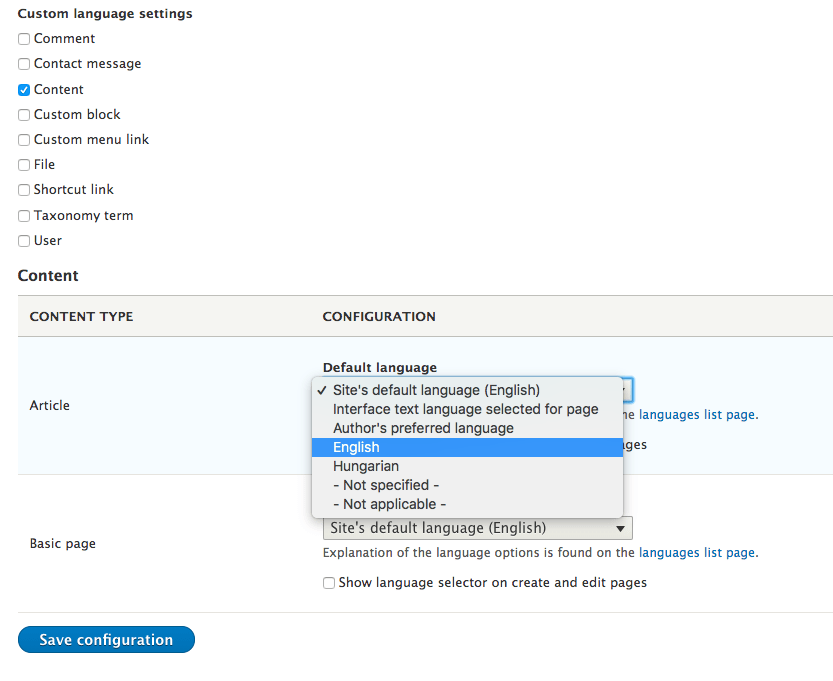The width and height of the screenshot is (833, 681).
Task: Enable the Shortcut link checkbox
Action: pos(24,190)
